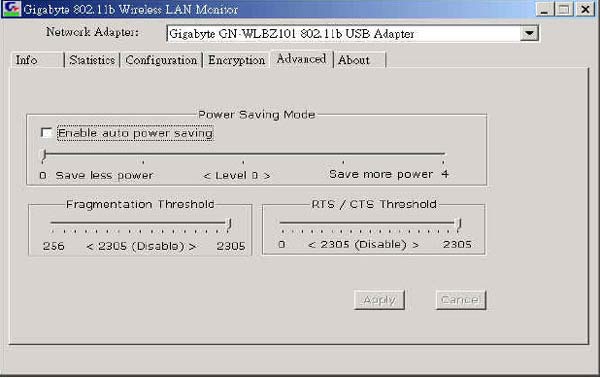Image resolution: width=600 pixels, height=378 pixels.
Task: Click the Cancel button
Action: pos(461,300)
